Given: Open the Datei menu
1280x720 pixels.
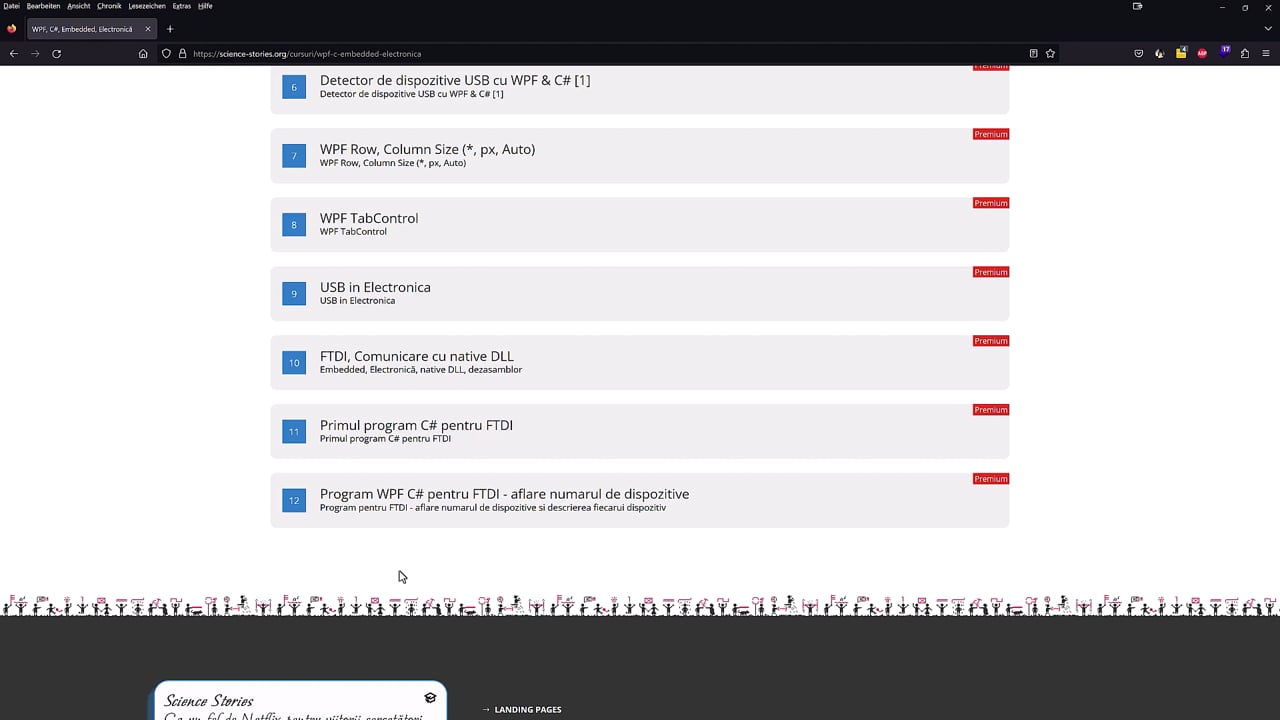Looking at the screenshot, I should click(11, 6).
